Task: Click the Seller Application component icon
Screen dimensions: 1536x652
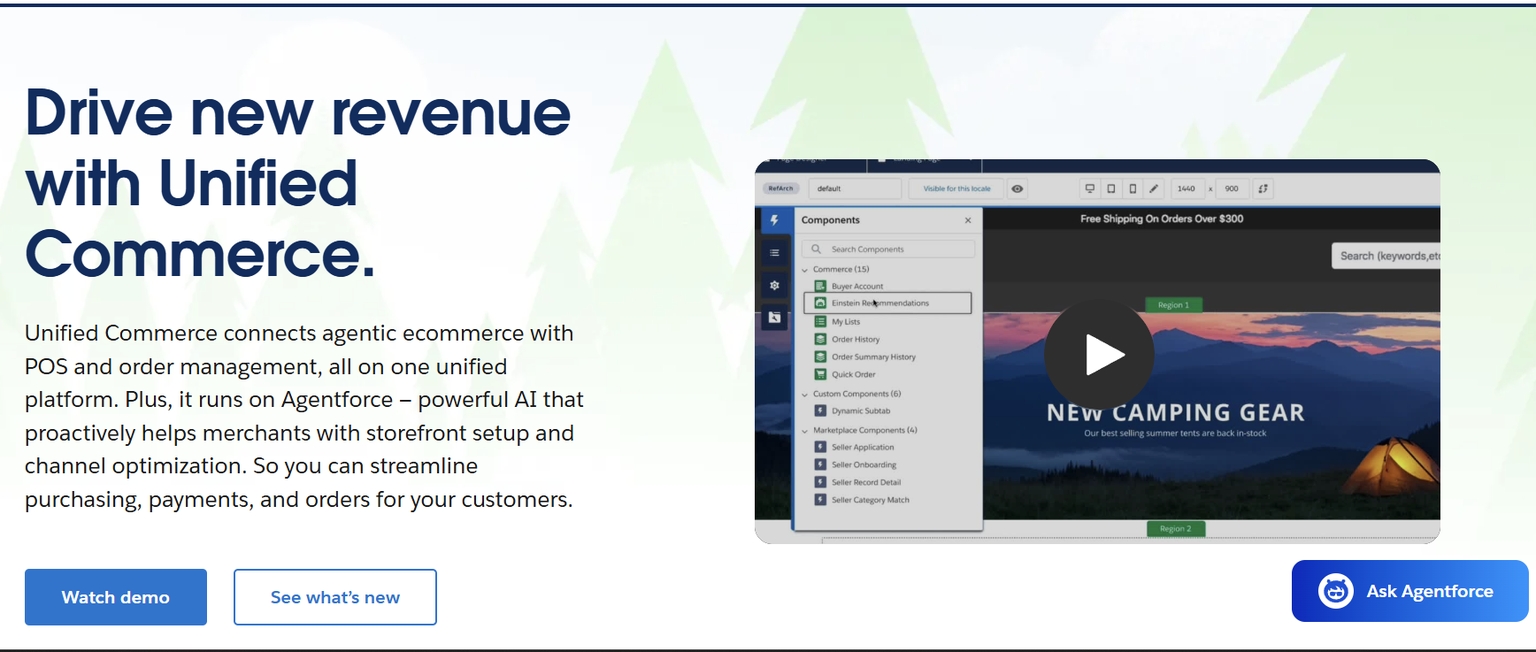Action: pyautogui.click(x=820, y=447)
